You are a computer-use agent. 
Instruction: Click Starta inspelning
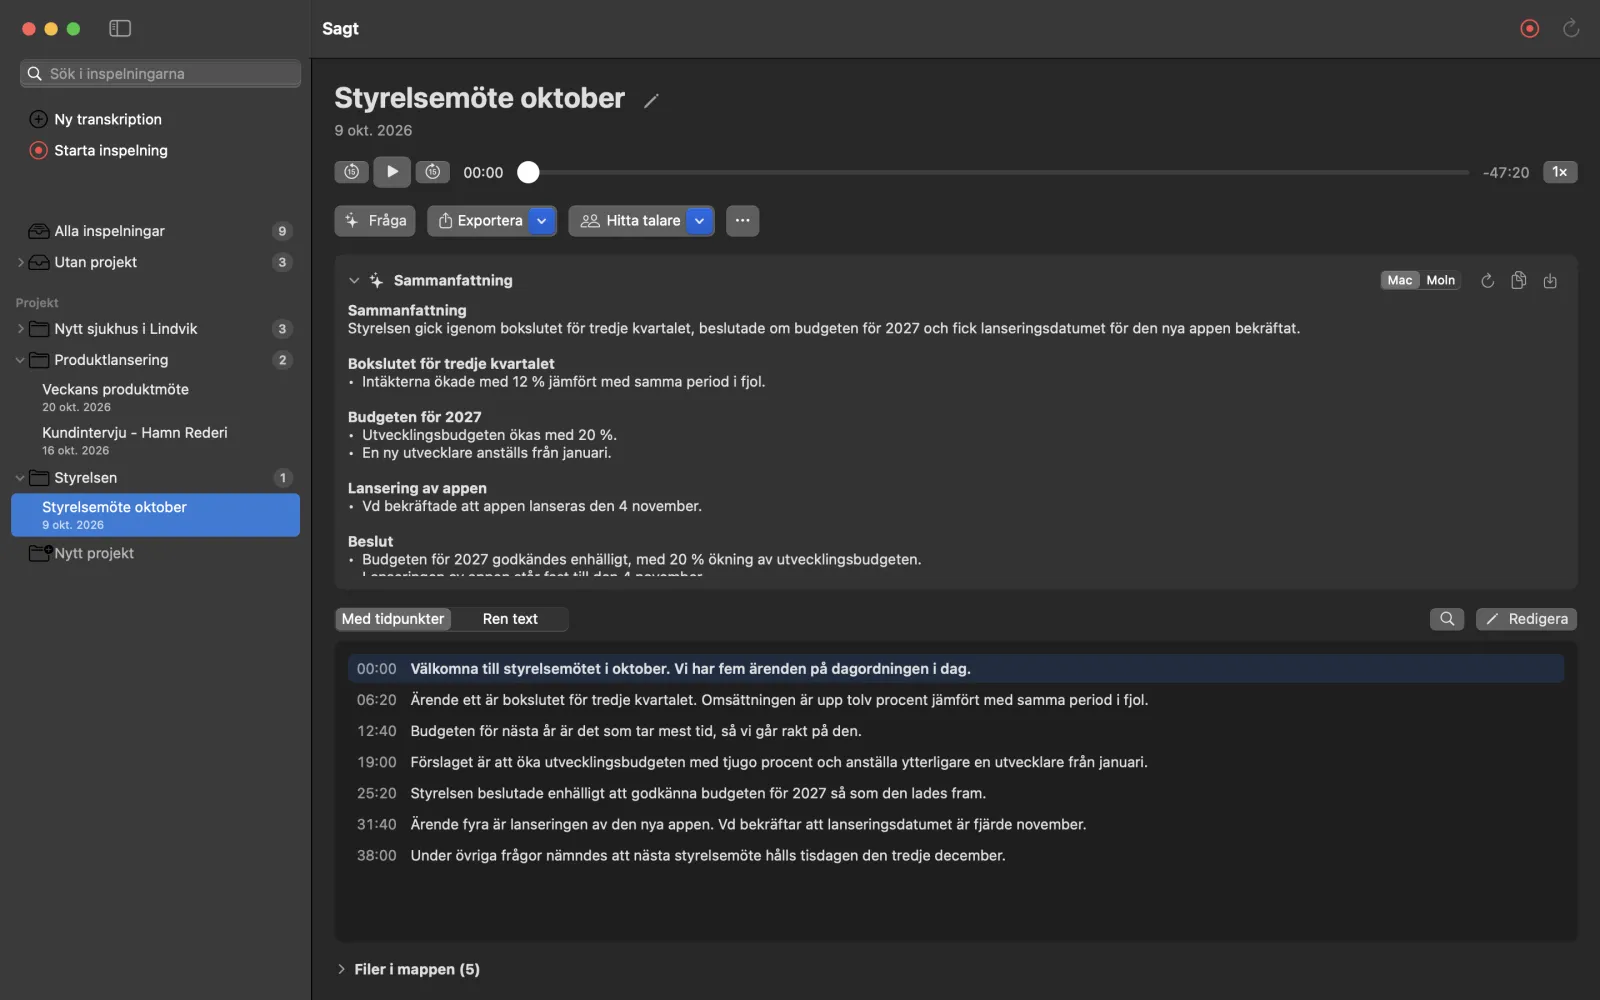99,150
